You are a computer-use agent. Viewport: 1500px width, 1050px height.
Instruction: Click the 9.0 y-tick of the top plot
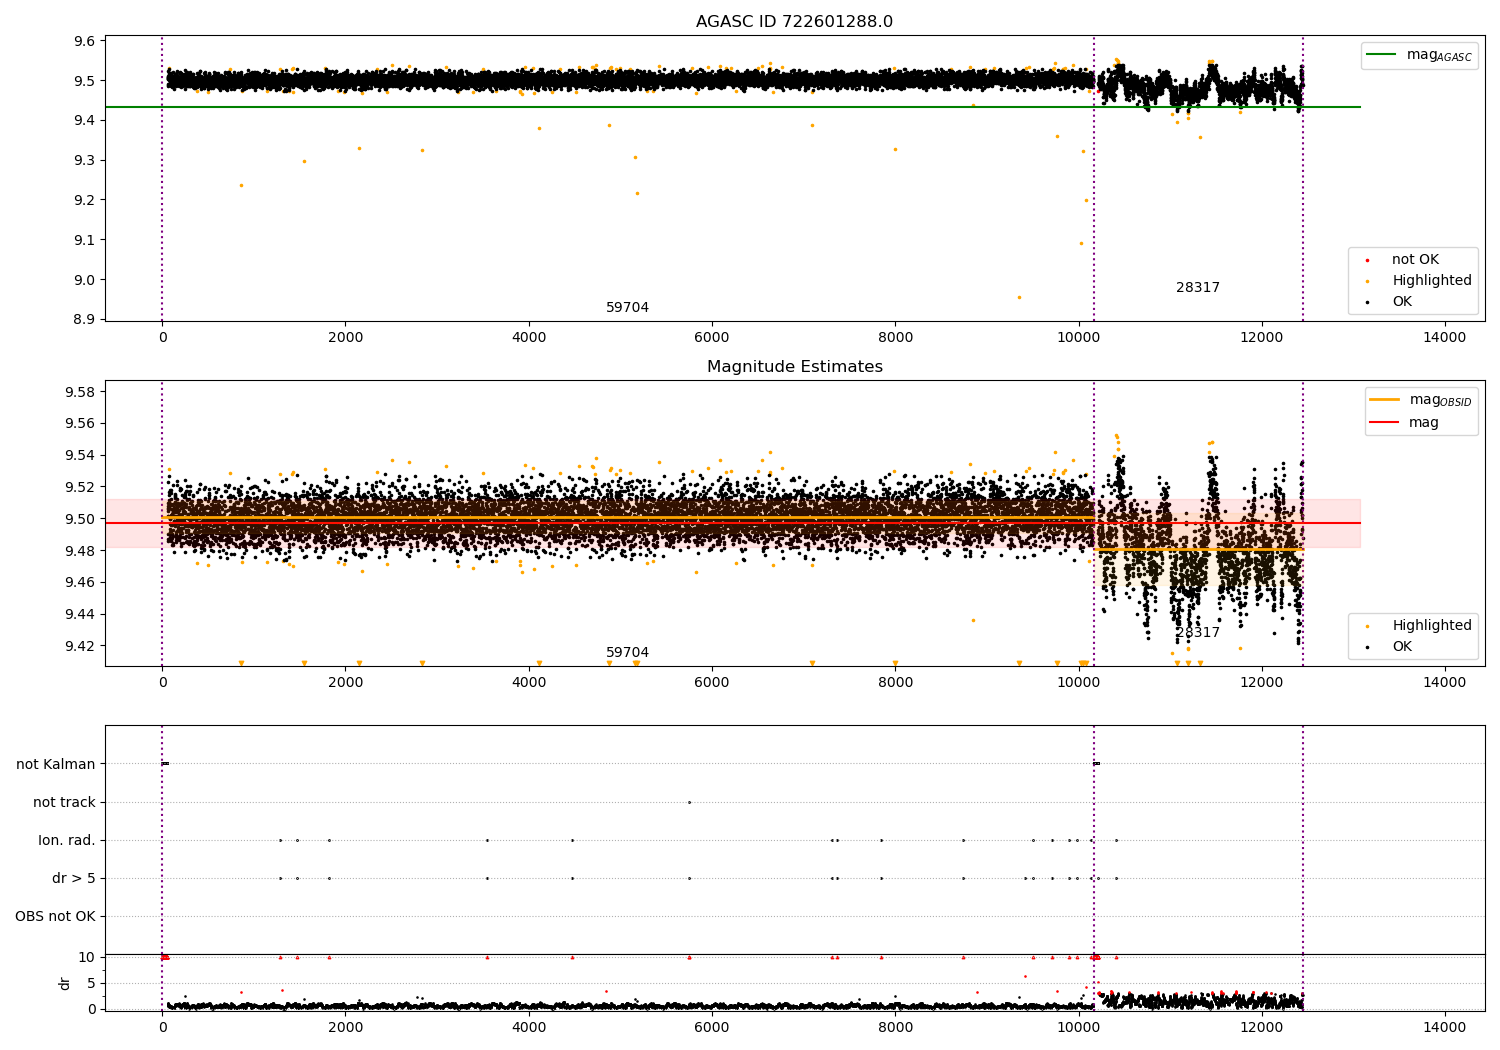click(85, 280)
